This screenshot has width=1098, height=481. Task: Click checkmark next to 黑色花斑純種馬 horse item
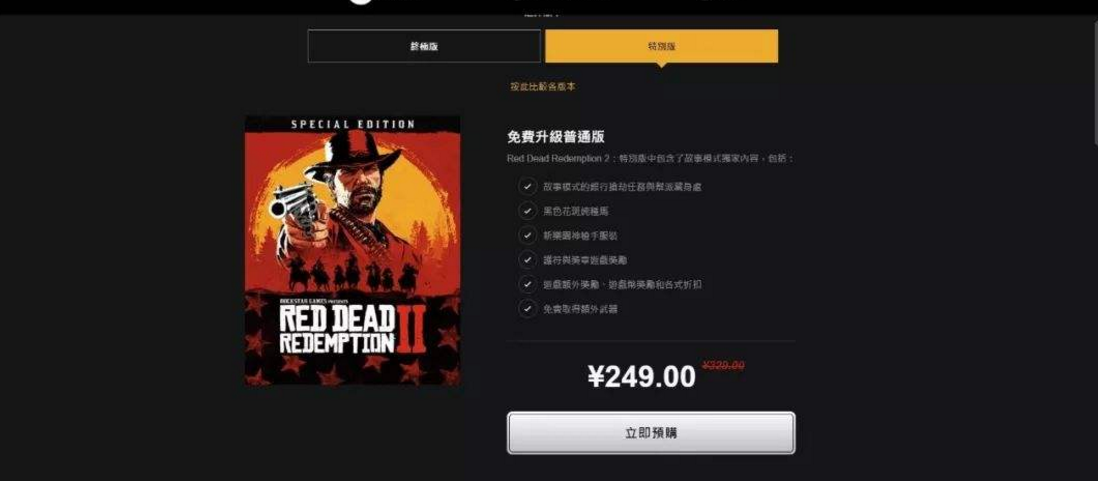[527, 211]
